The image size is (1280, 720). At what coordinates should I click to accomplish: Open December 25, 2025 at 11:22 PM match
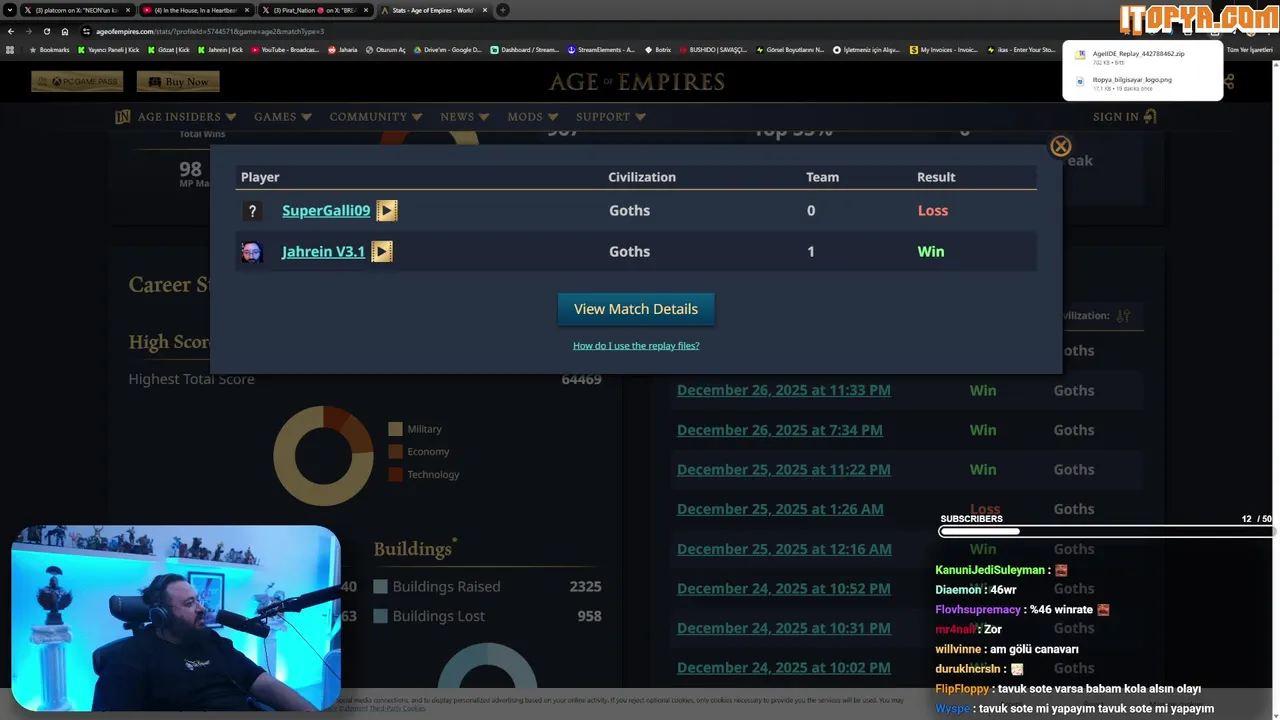[784, 469]
